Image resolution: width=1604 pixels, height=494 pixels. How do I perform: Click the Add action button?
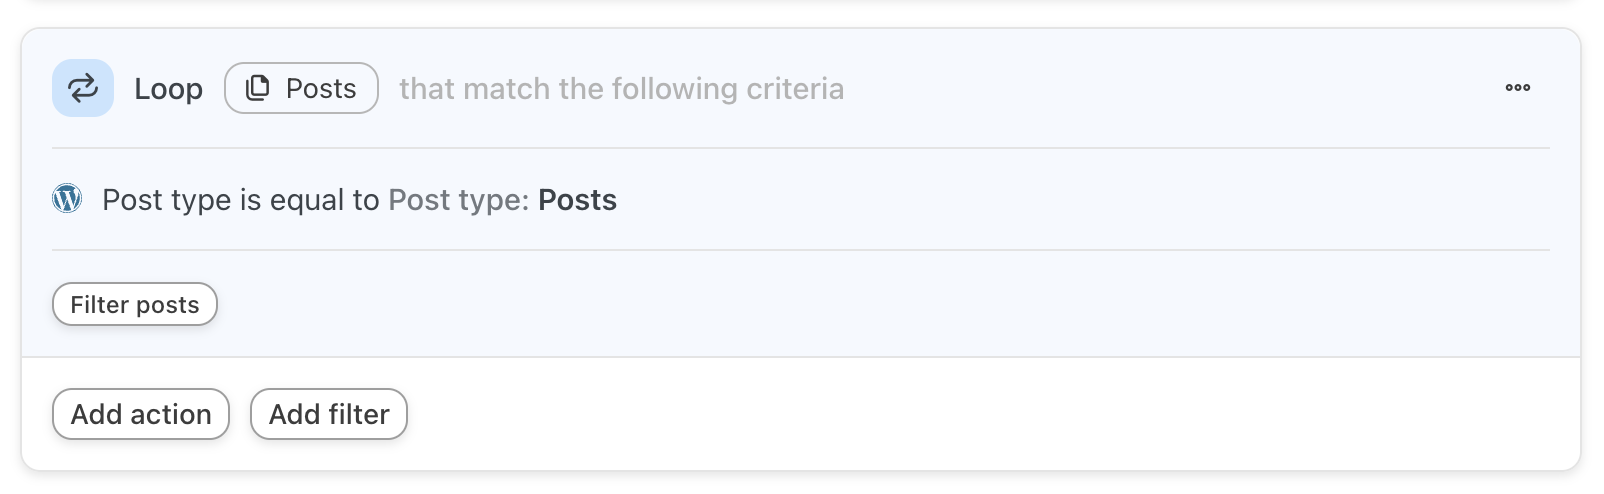(141, 414)
